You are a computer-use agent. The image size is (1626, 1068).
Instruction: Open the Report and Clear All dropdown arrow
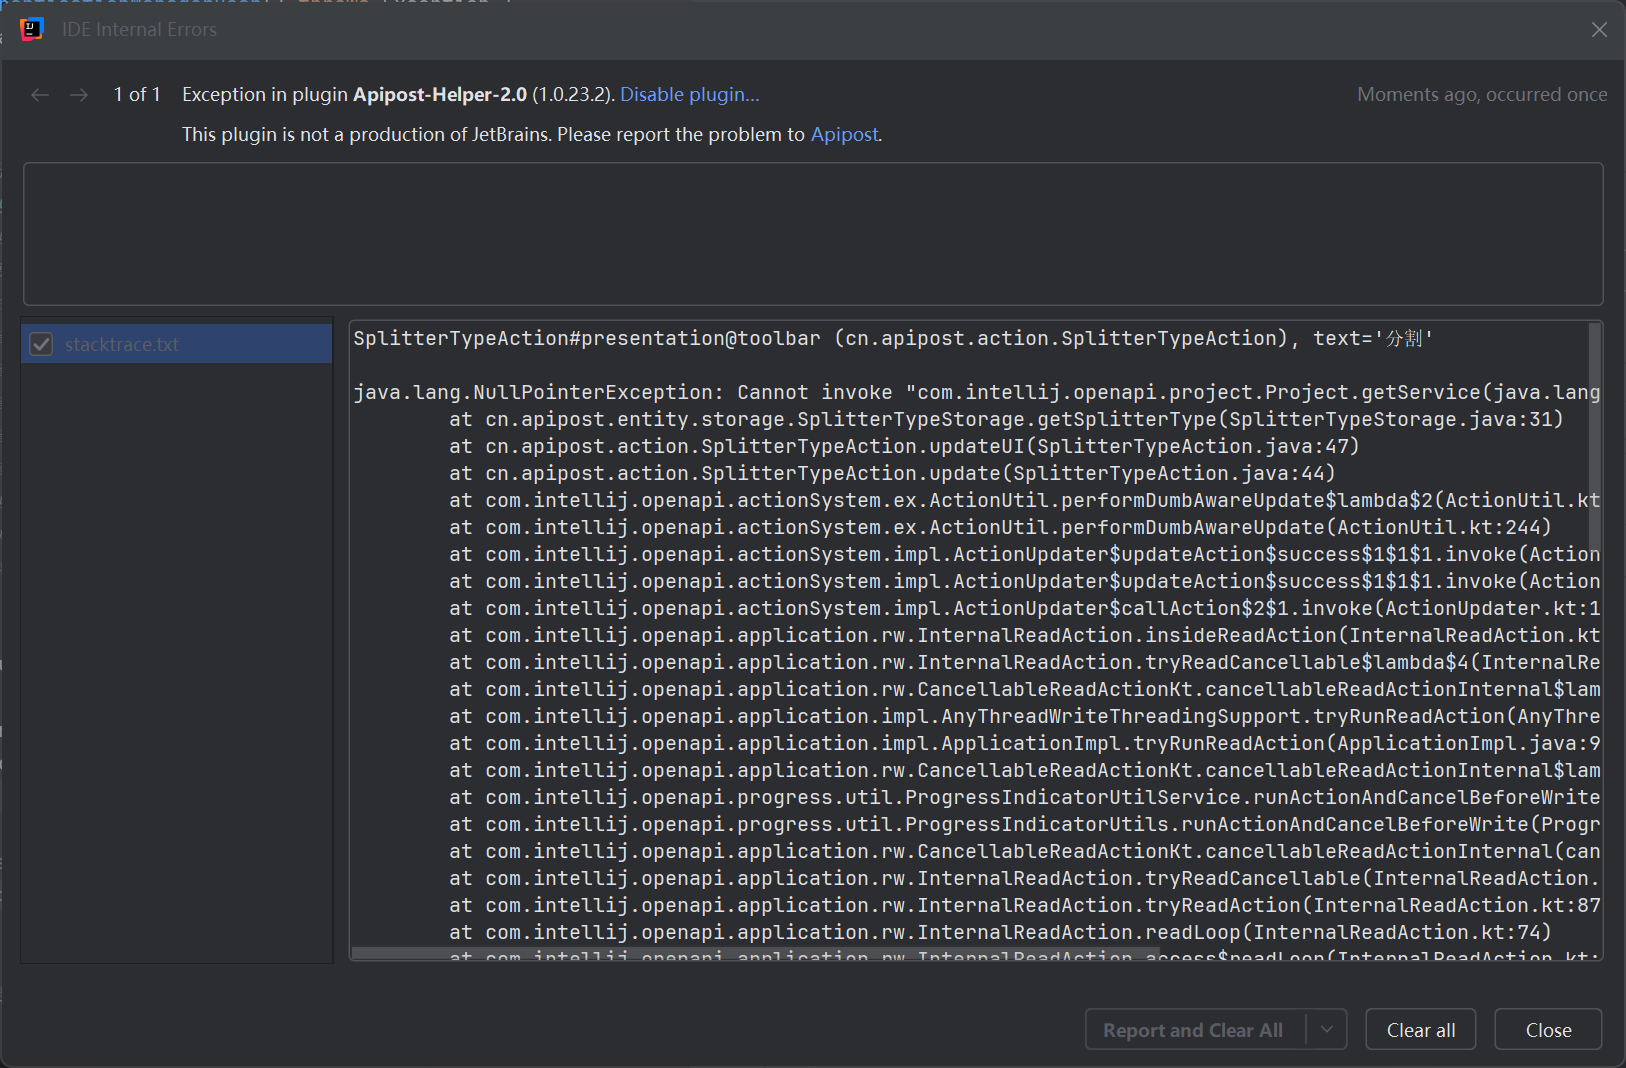pos(1327,1029)
